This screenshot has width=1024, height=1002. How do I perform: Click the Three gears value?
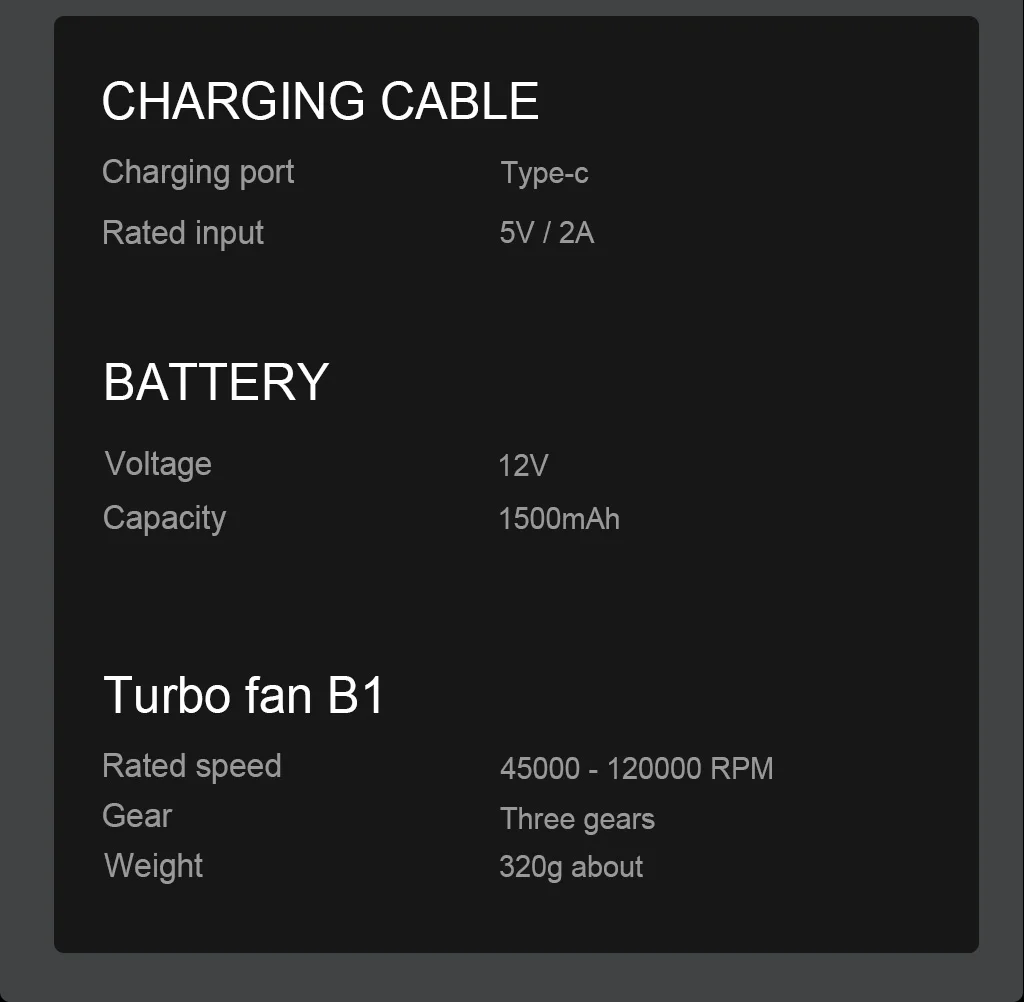pos(577,820)
